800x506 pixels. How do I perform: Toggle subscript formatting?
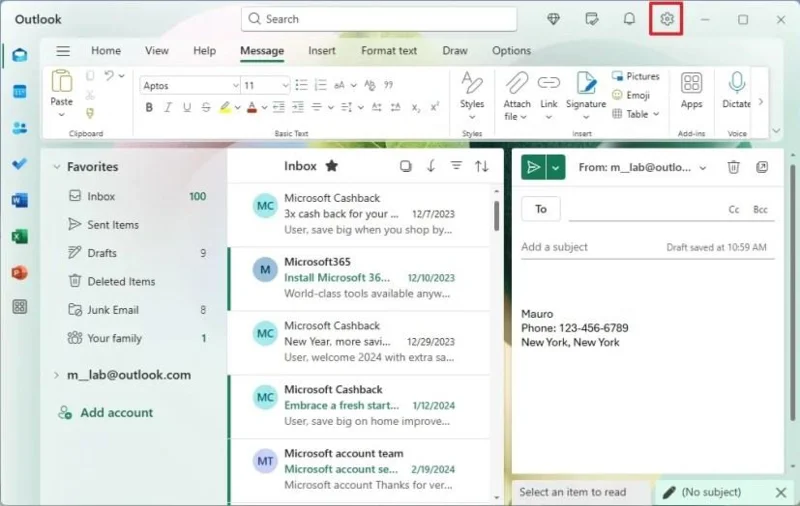[416, 107]
